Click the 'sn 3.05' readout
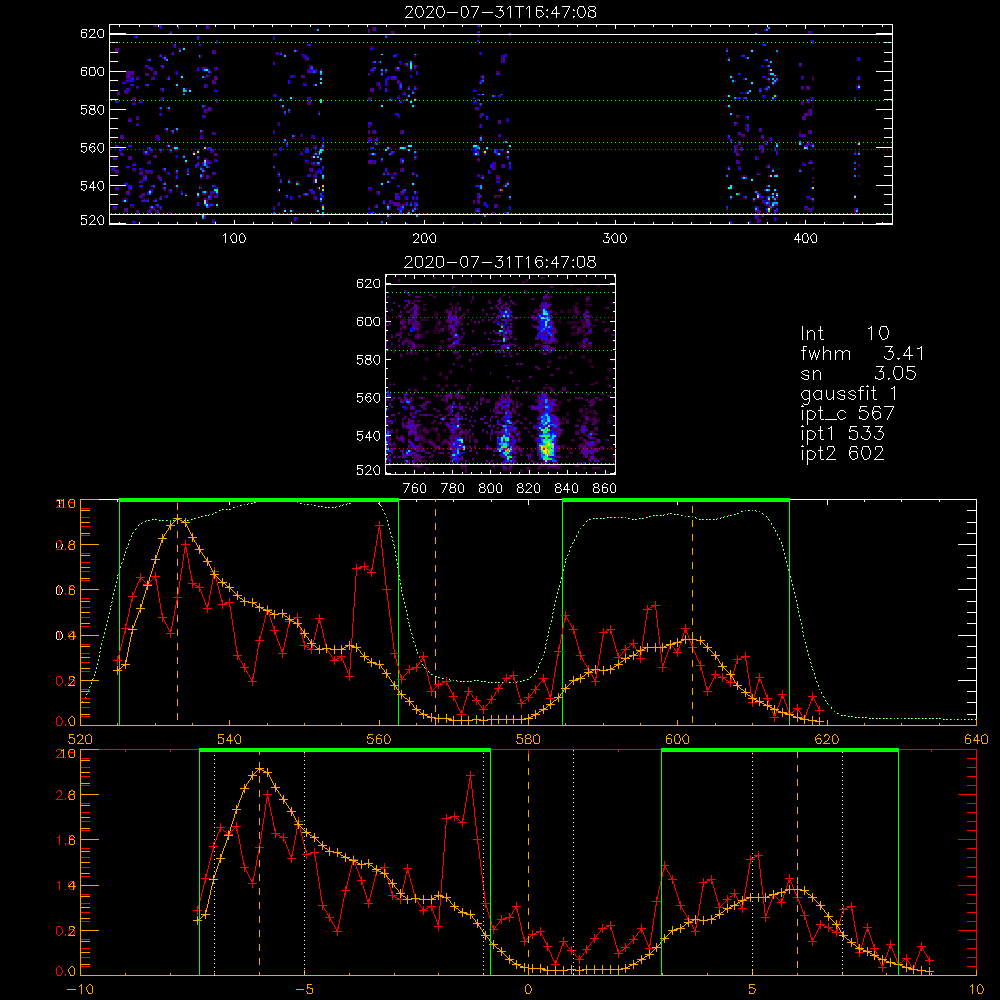This screenshot has height=1000, width=1000. pyautogui.click(x=858, y=373)
